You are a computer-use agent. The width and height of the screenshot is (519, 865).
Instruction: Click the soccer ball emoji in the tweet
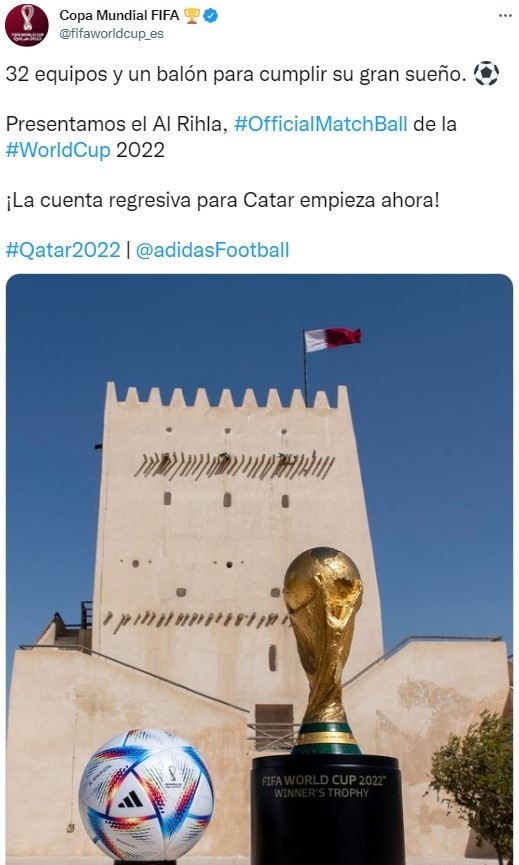coord(486,73)
